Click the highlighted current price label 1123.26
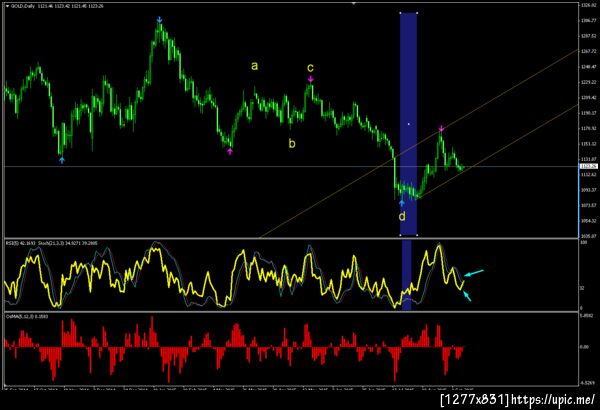Screen dimensions: 600x410 (588, 166)
